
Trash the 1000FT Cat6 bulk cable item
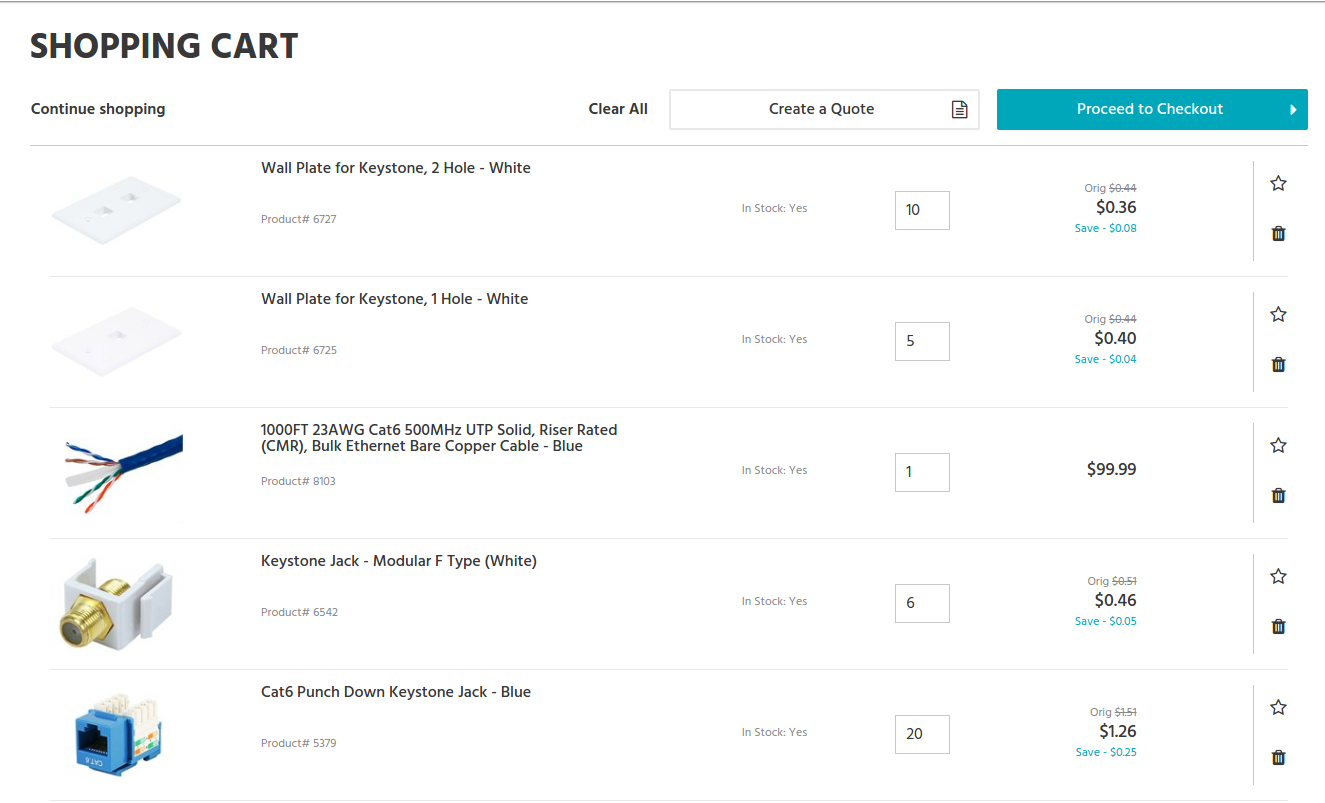[x=1278, y=496]
